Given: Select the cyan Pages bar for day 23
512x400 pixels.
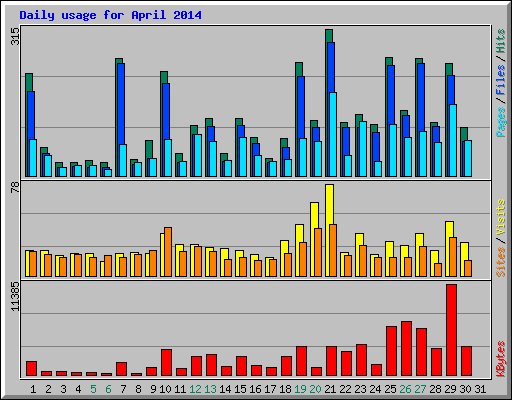Looking at the screenshot, I should click(x=363, y=149).
